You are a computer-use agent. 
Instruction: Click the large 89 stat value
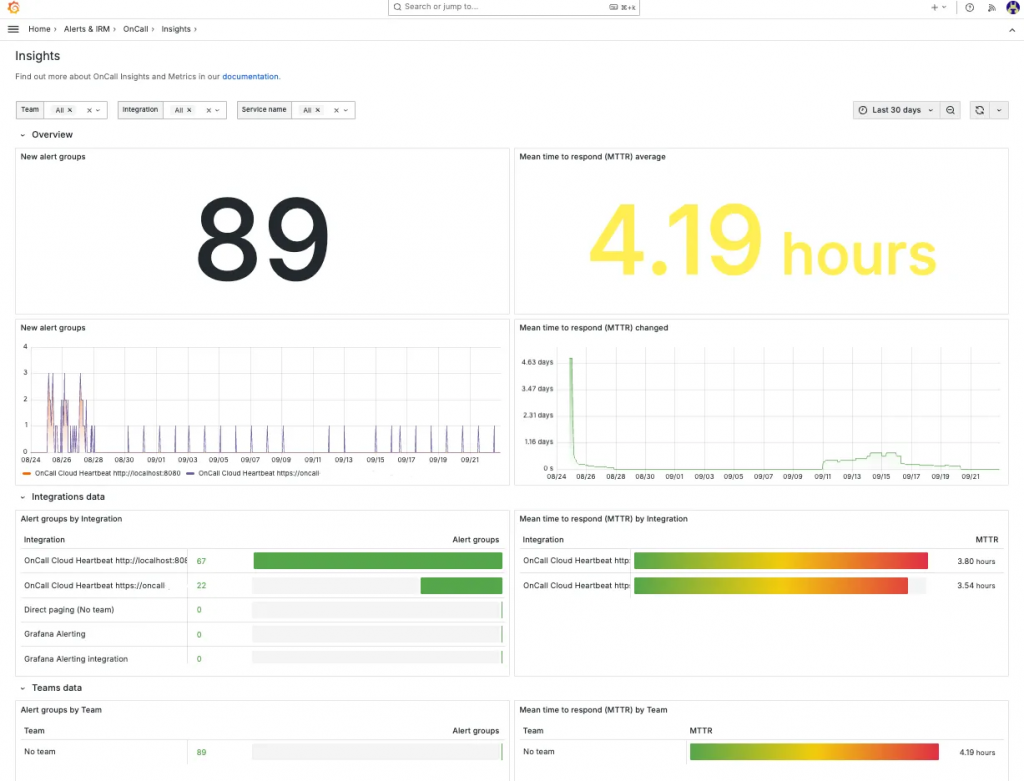pyautogui.click(x=263, y=239)
